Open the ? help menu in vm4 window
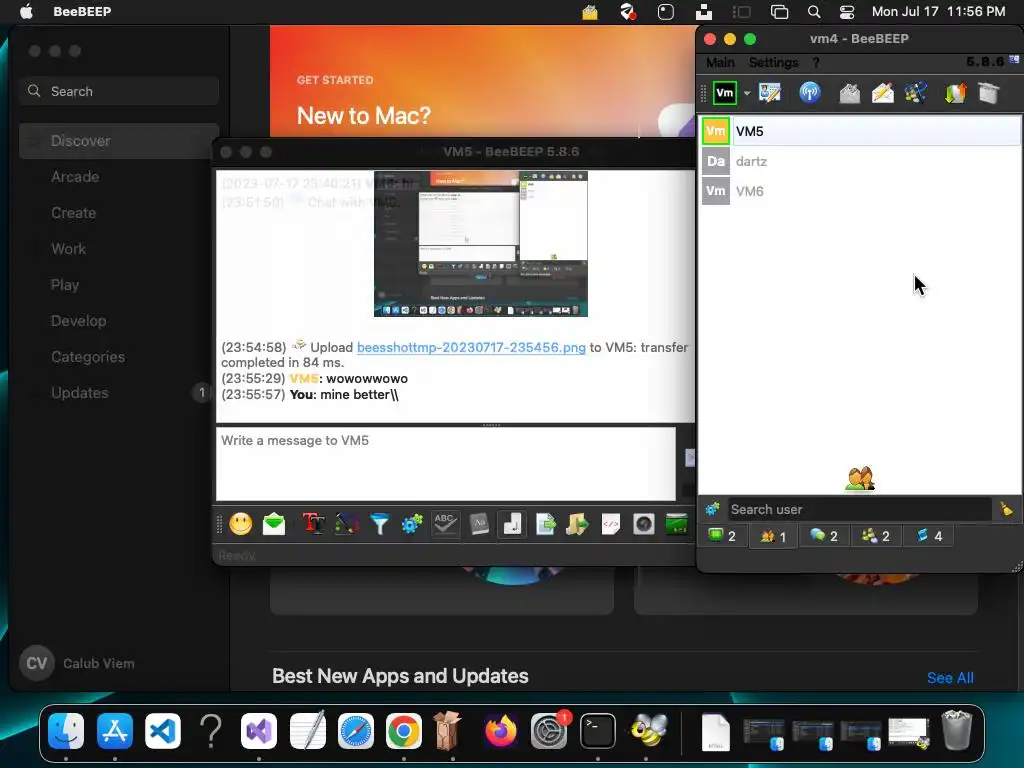This screenshot has height=768, width=1024. 816,63
